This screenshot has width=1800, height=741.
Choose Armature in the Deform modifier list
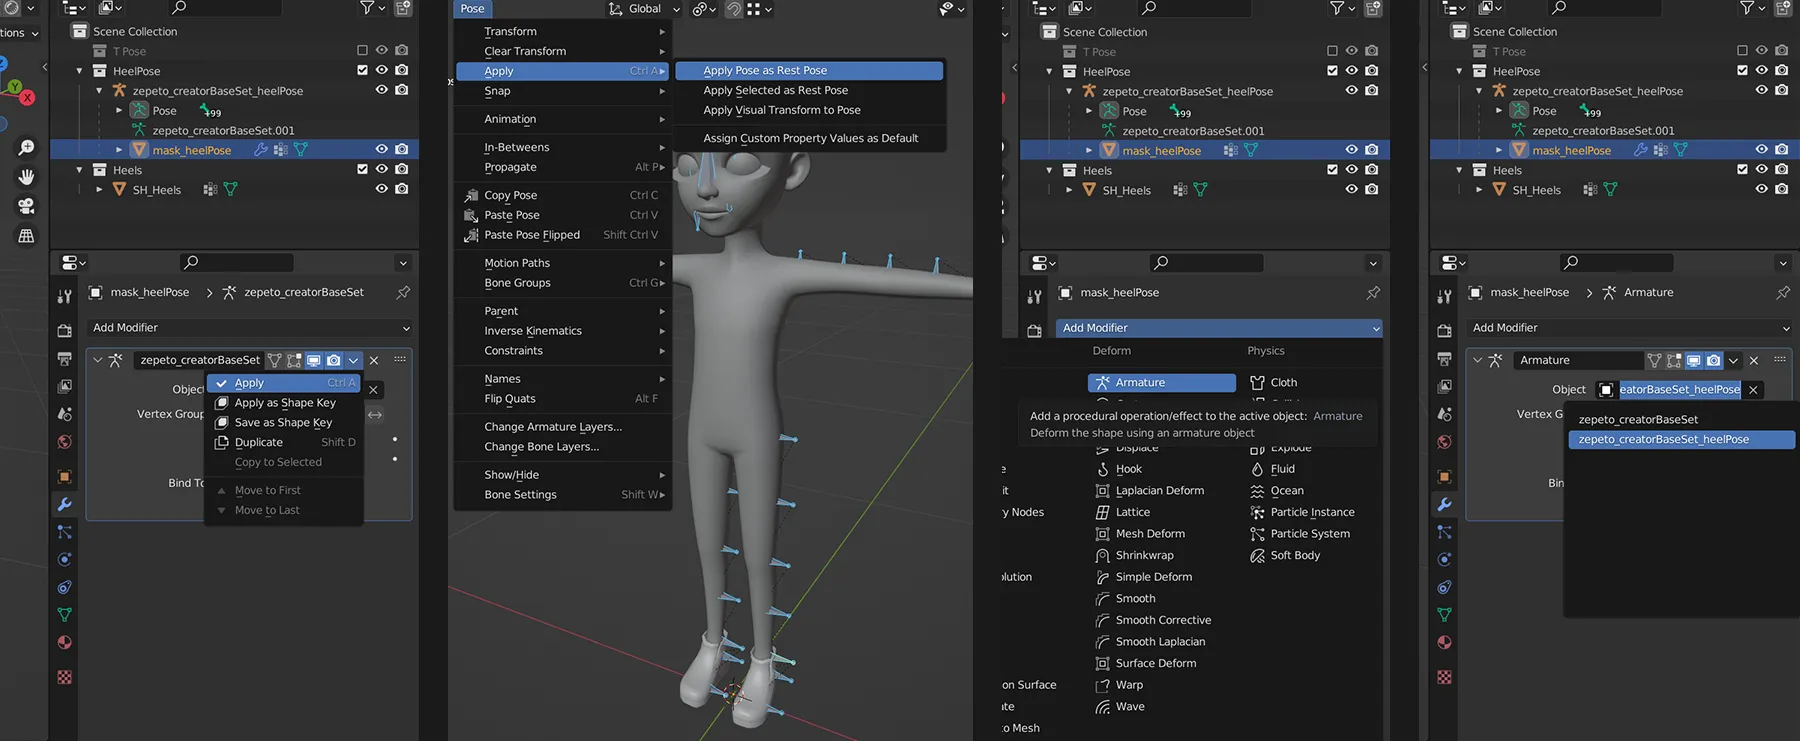(1162, 383)
